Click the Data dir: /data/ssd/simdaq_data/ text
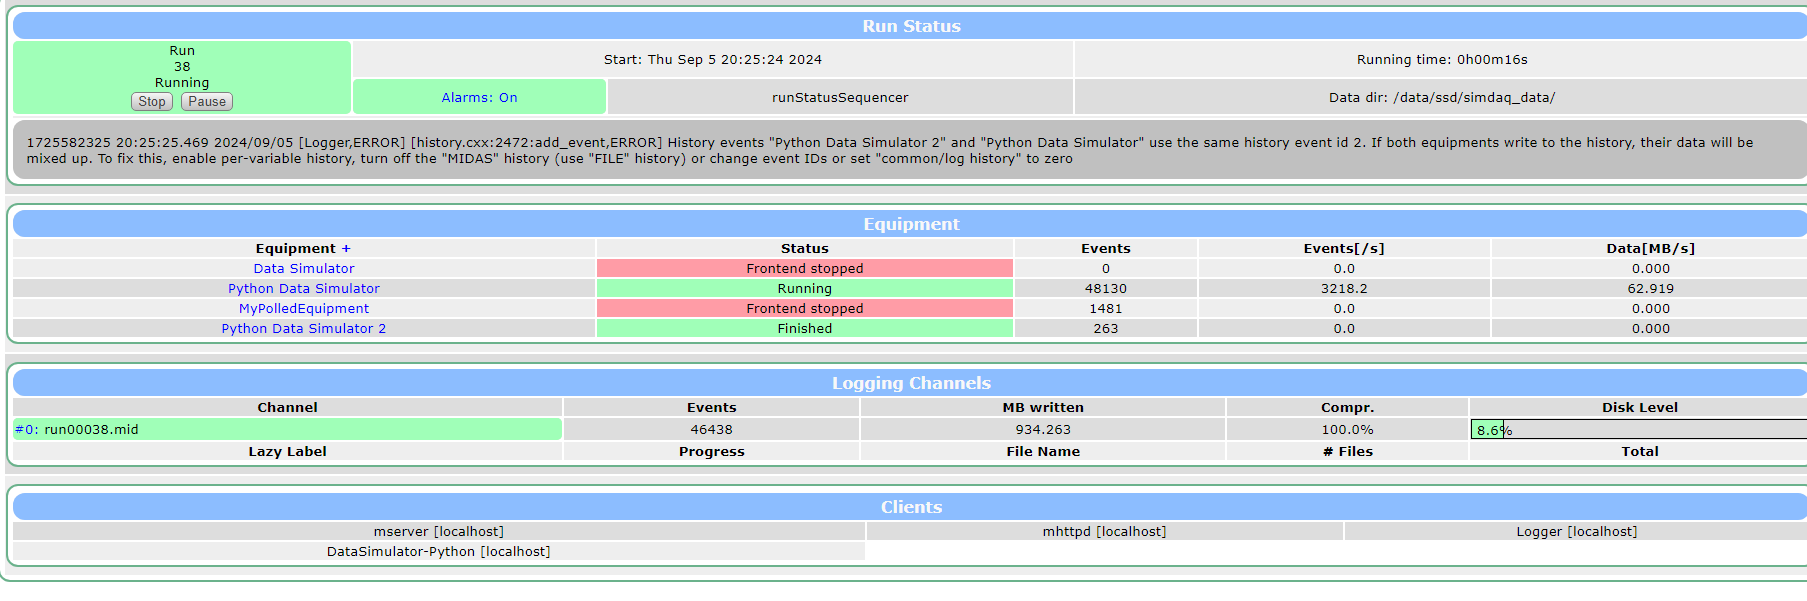Screen dimensions: 1807x601 1442,97
